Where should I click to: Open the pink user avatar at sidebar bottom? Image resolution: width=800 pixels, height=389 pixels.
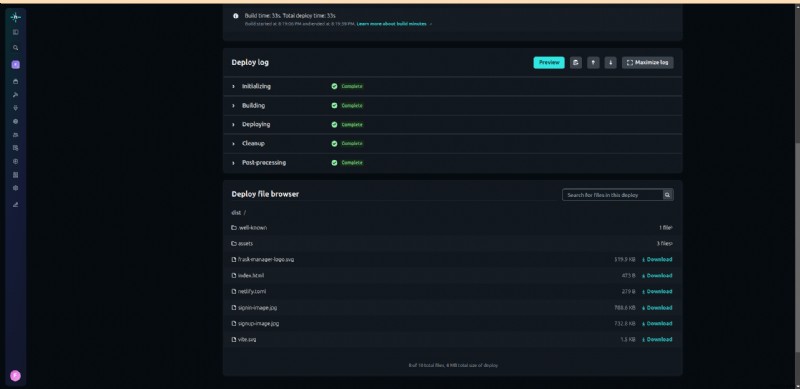tap(15, 376)
